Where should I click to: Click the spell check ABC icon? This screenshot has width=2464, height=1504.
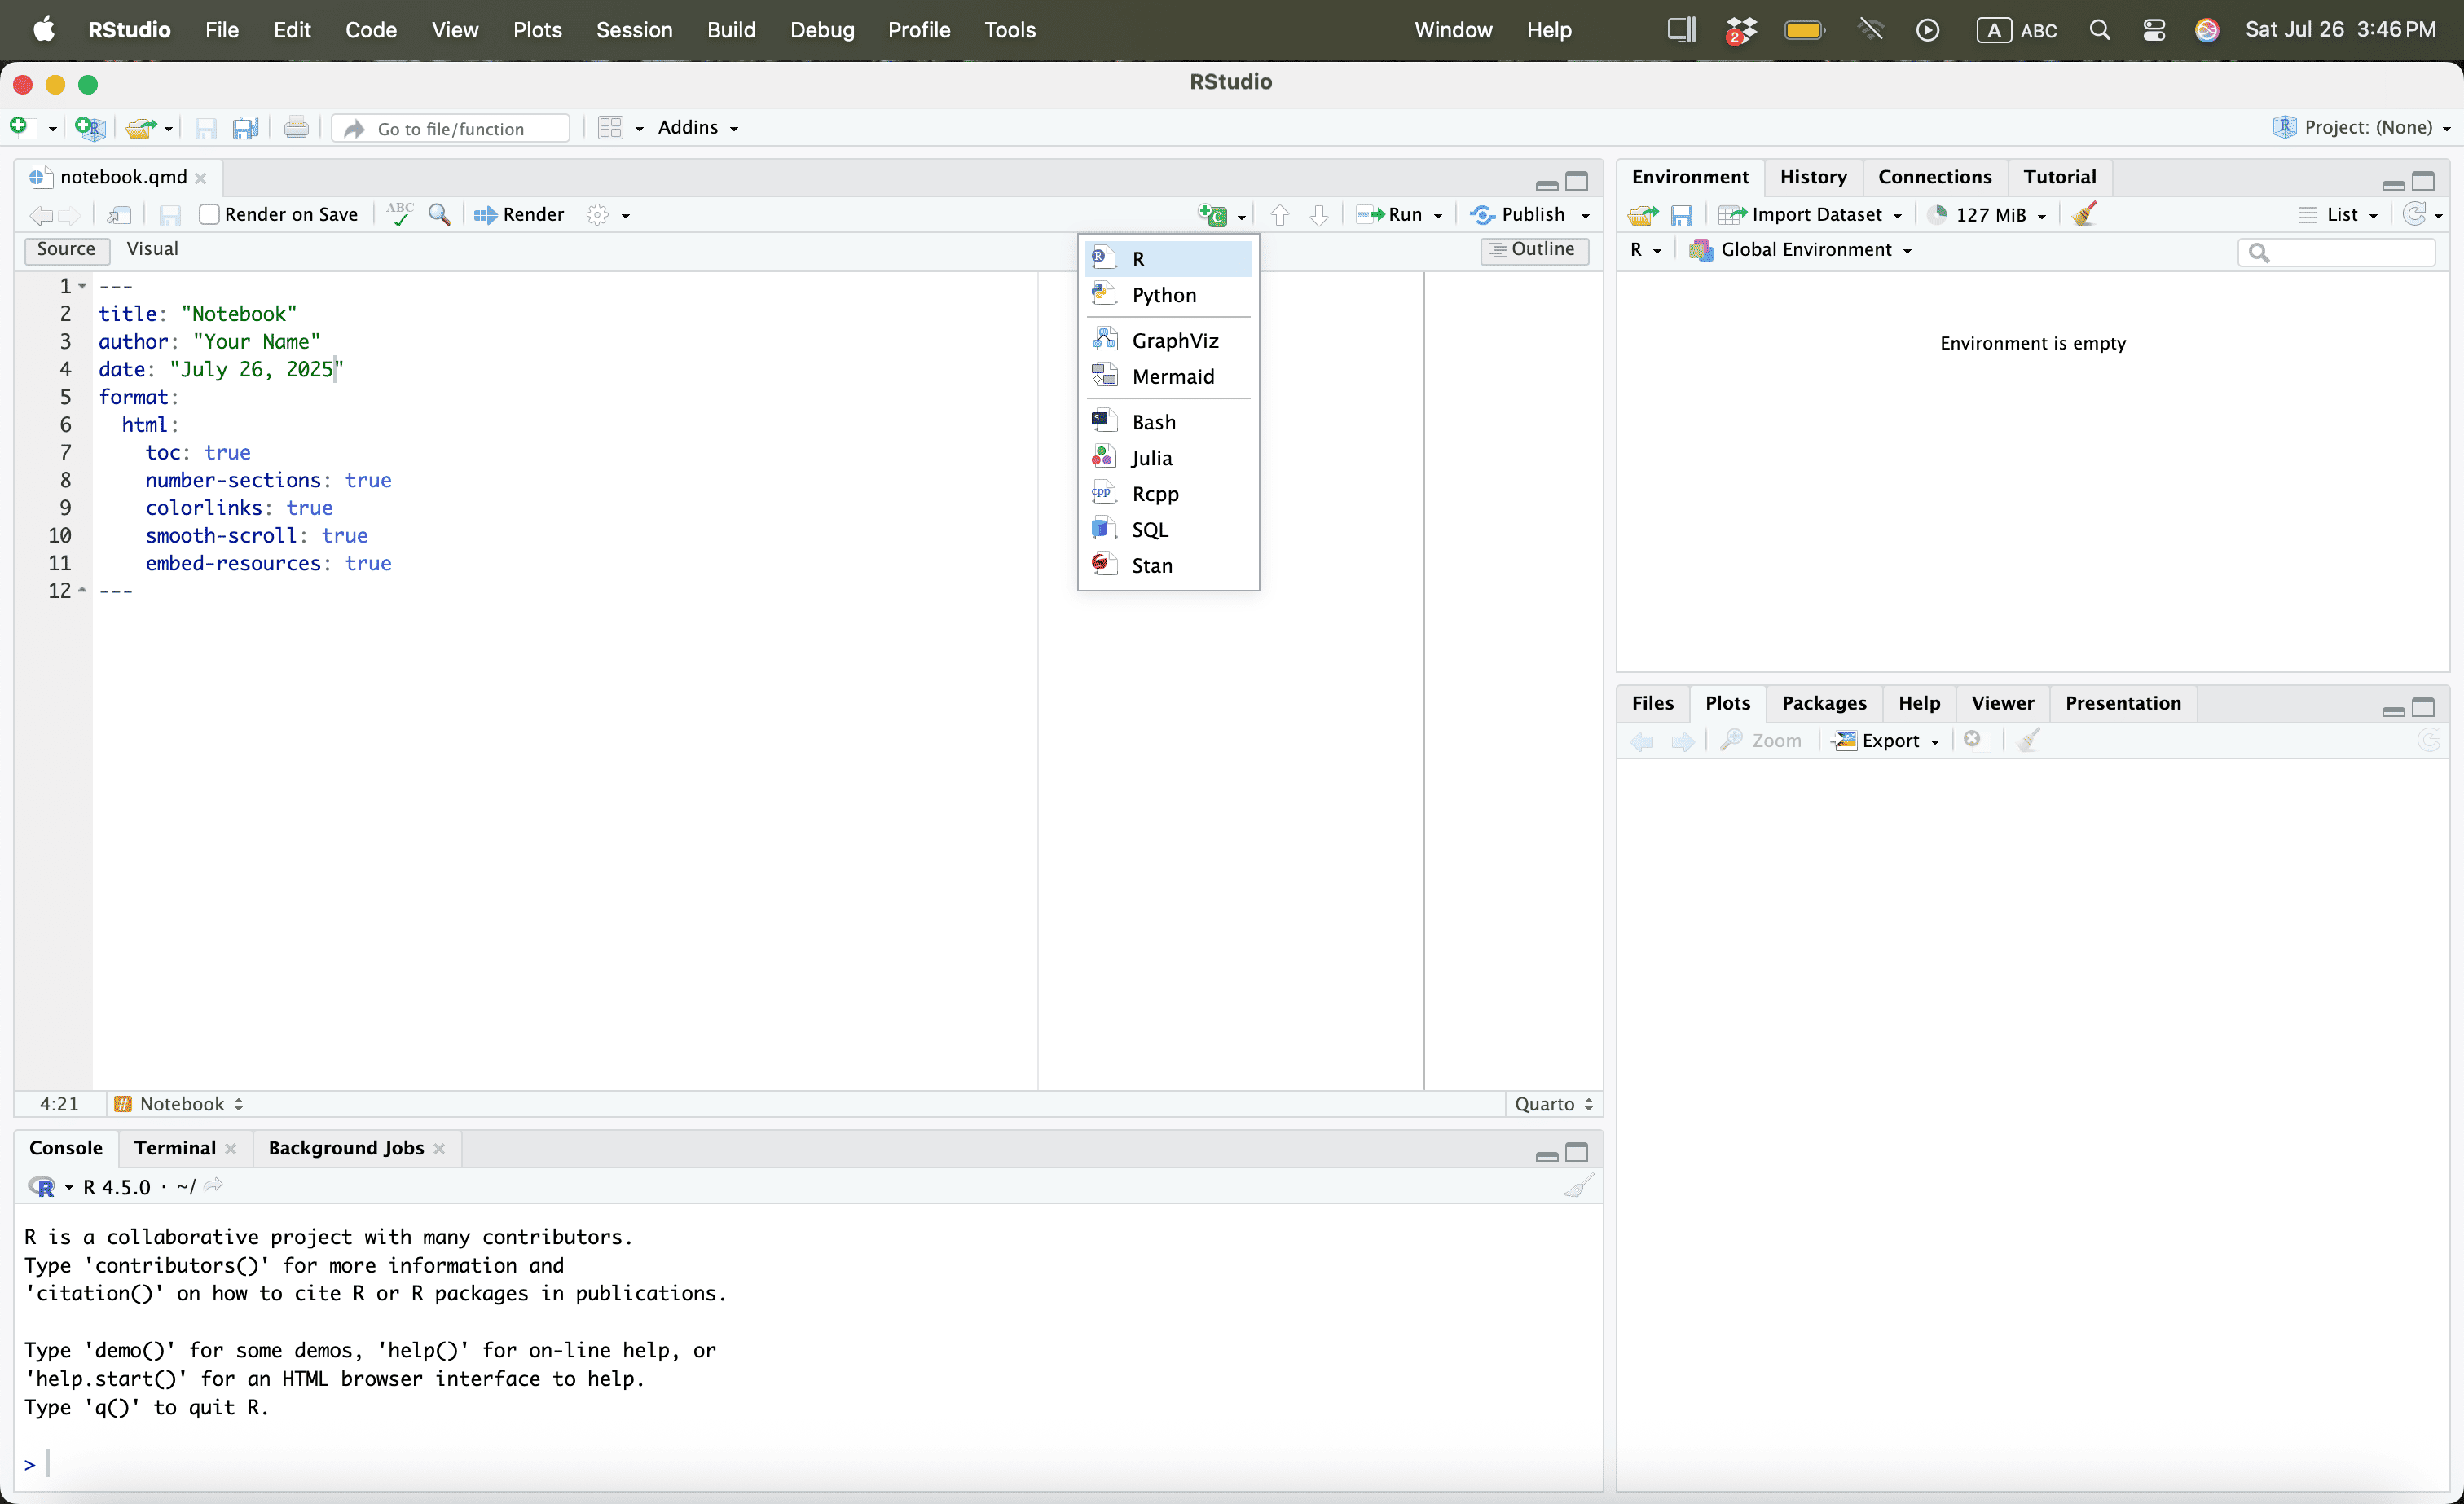[x=399, y=214]
